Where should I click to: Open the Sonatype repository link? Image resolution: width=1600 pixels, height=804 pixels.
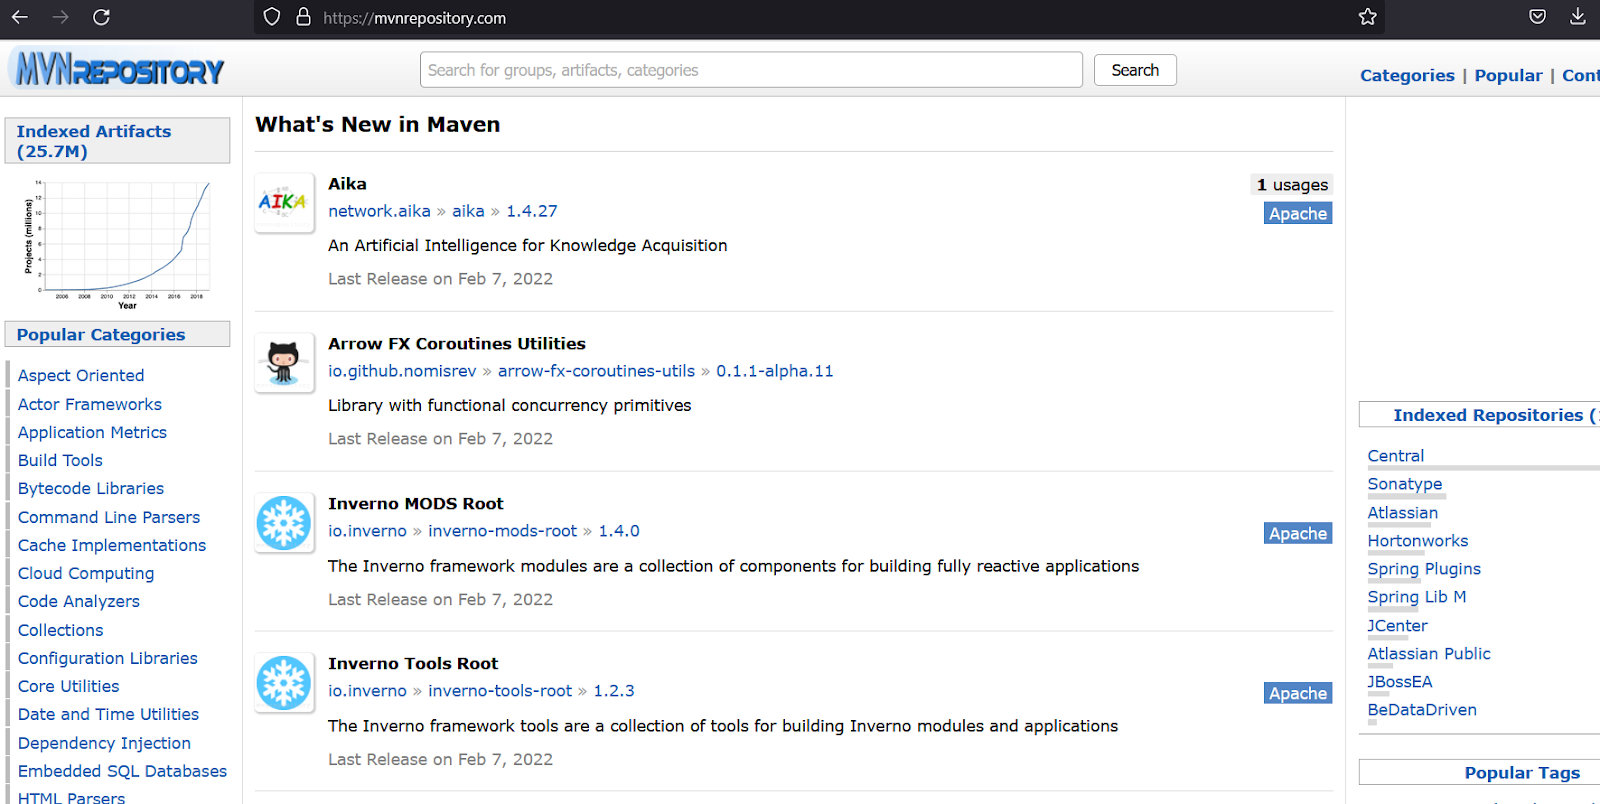[1404, 484]
